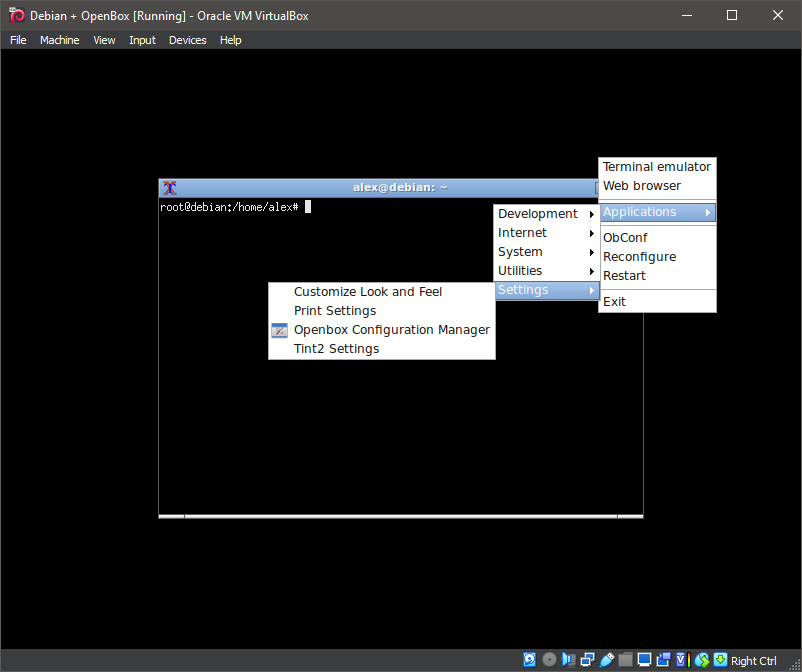
Task: Expand the Development submenu arrow
Action: 591,214
